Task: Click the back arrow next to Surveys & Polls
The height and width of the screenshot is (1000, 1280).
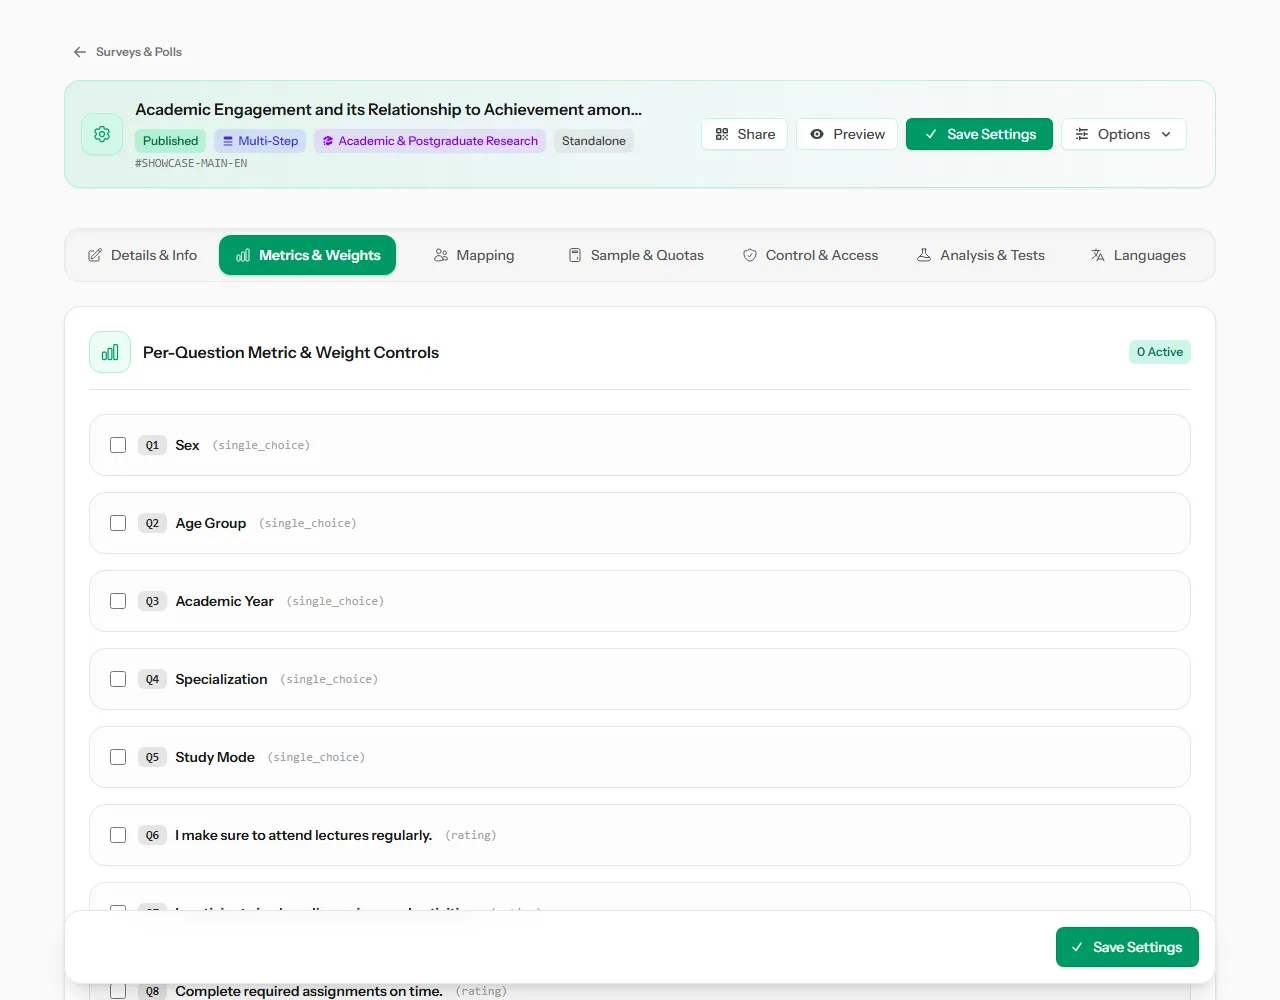Action: point(80,52)
